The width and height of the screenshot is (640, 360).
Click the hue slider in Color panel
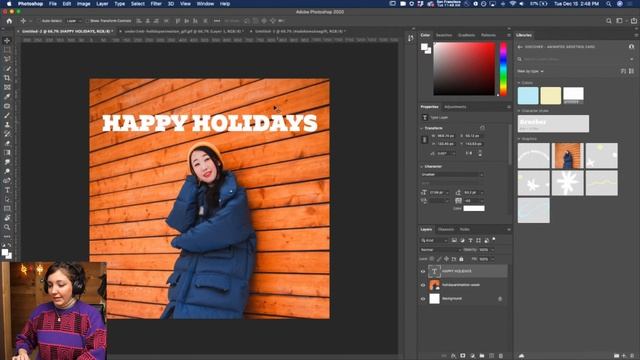[503, 69]
